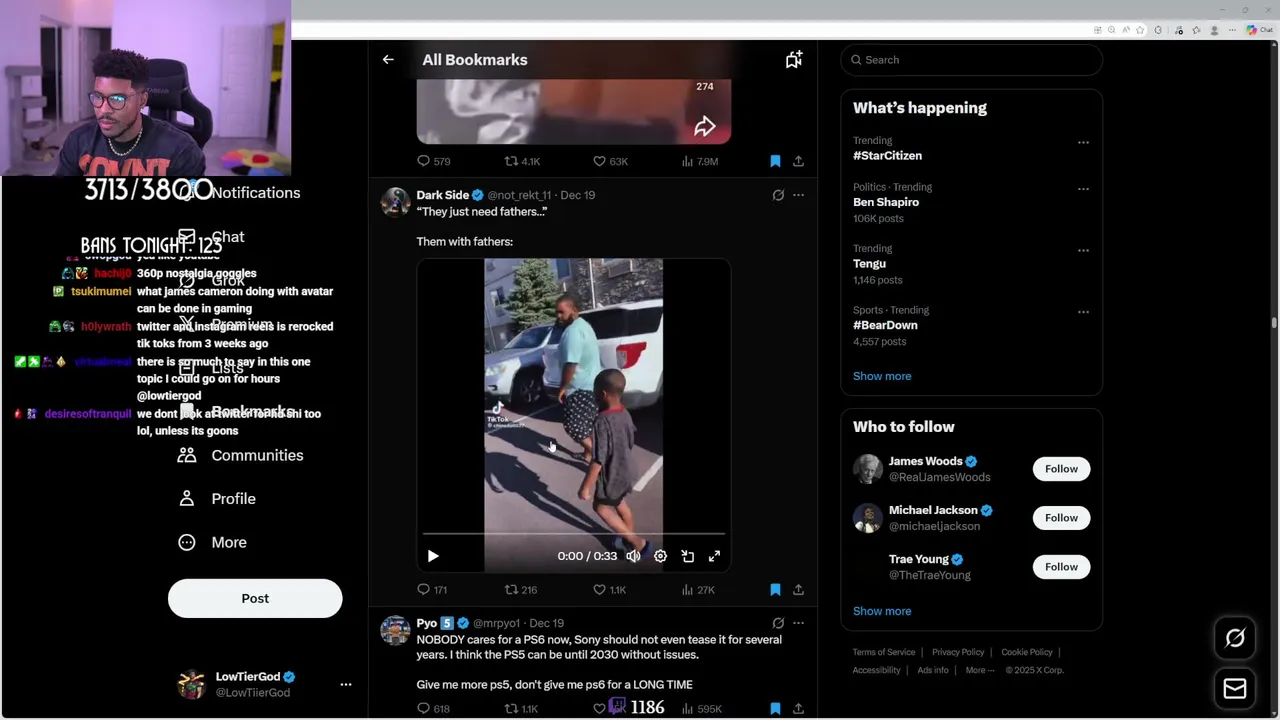Repost Dark Side post with 216 reposts

coord(521,590)
